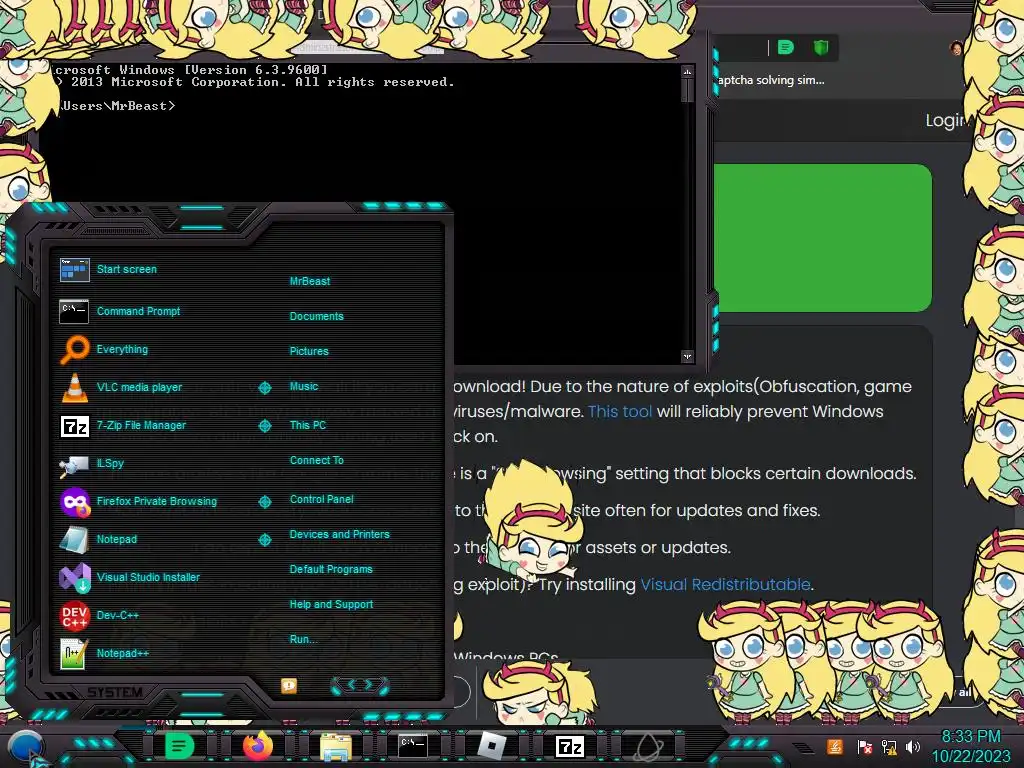The height and width of the screenshot is (768, 1024).
Task: Click the Java update tray icon
Action: click(x=835, y=746)
